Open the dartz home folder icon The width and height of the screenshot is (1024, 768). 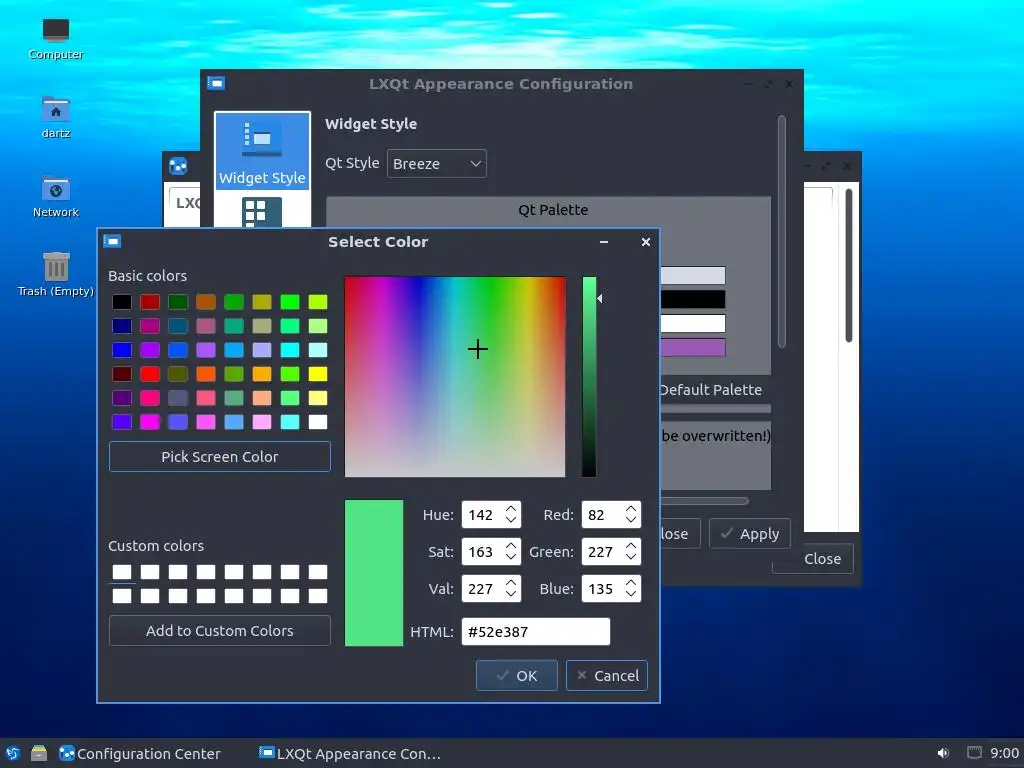(x=56, y=118)
